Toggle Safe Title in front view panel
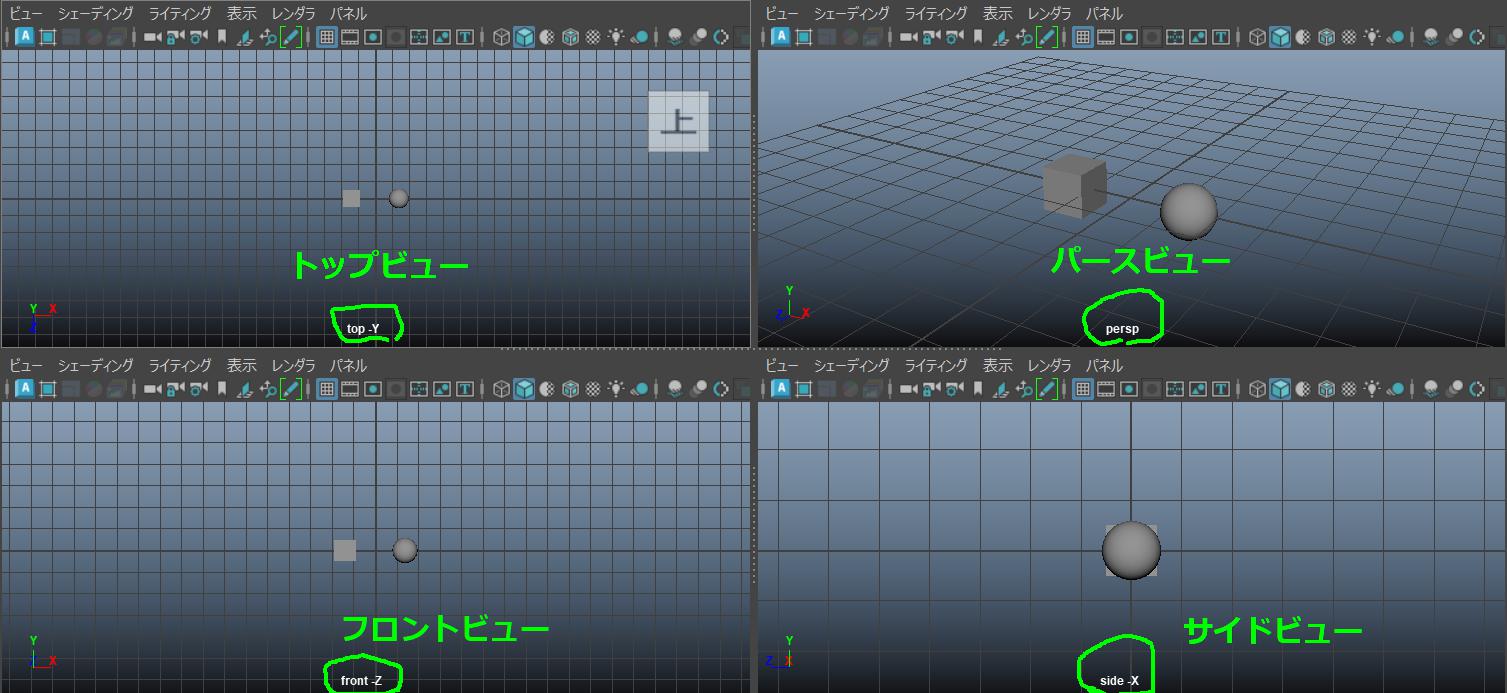The height and width of the screenshot is (693, 1507). click(x=465, y=389)
